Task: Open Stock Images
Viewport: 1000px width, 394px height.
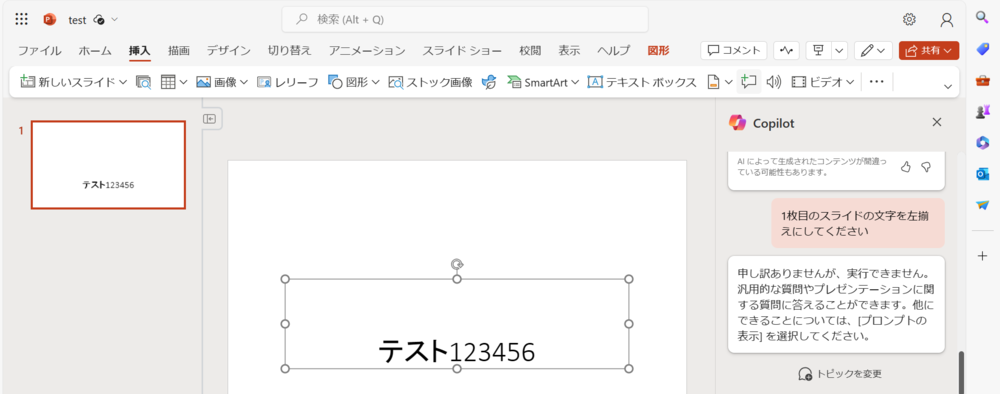Action: point(430,82)
